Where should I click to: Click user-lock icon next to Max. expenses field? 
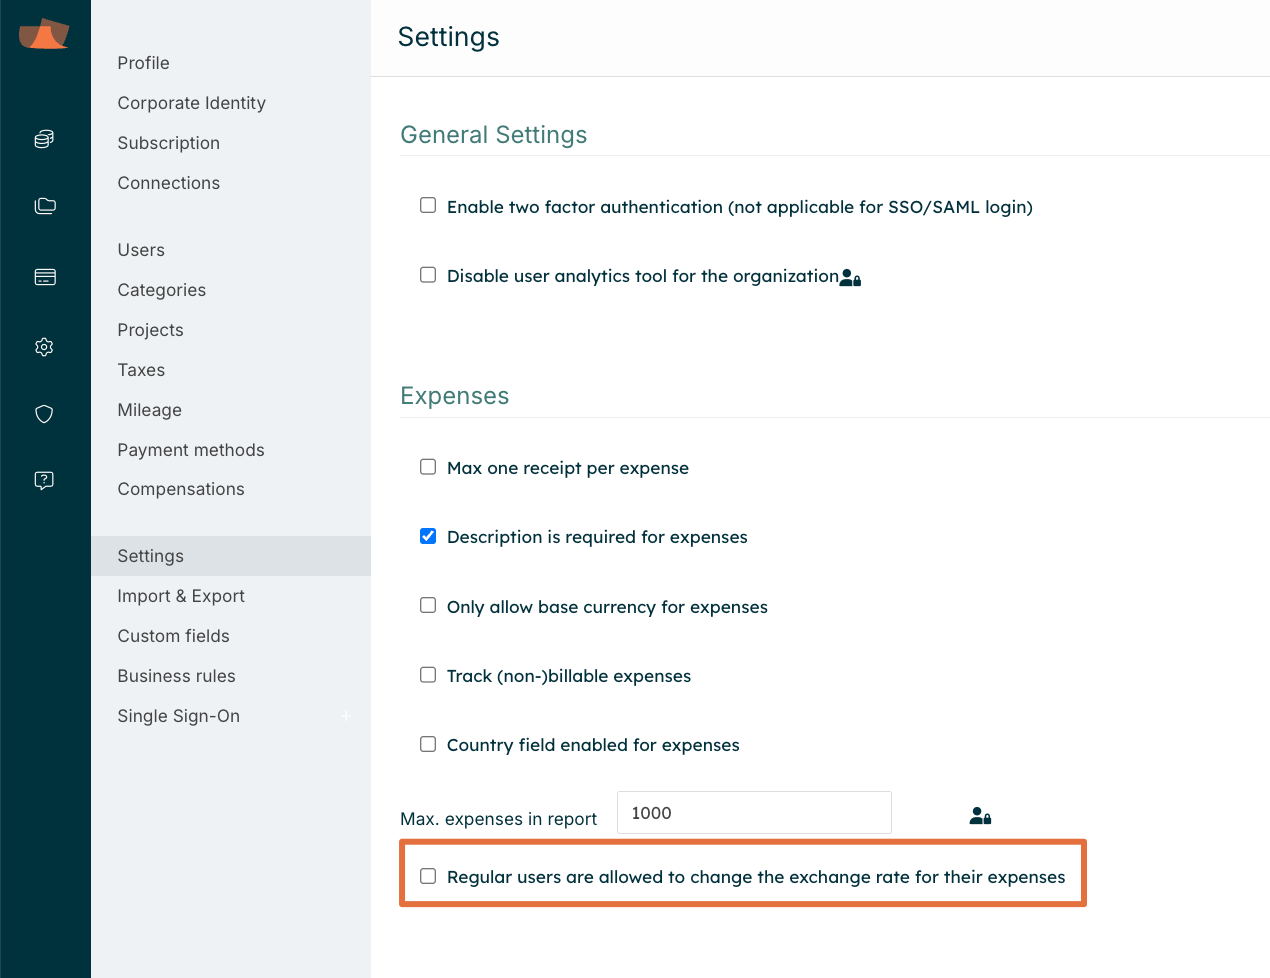[980, 816]
